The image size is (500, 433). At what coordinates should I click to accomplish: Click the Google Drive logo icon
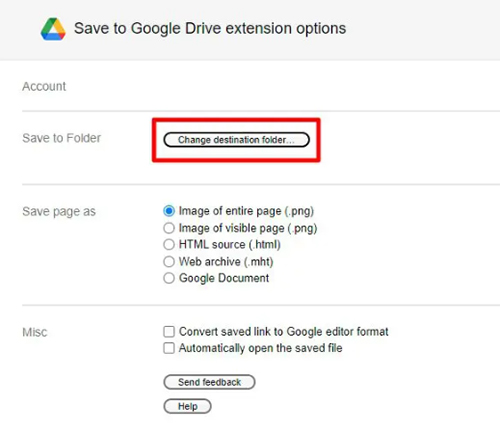53,29
